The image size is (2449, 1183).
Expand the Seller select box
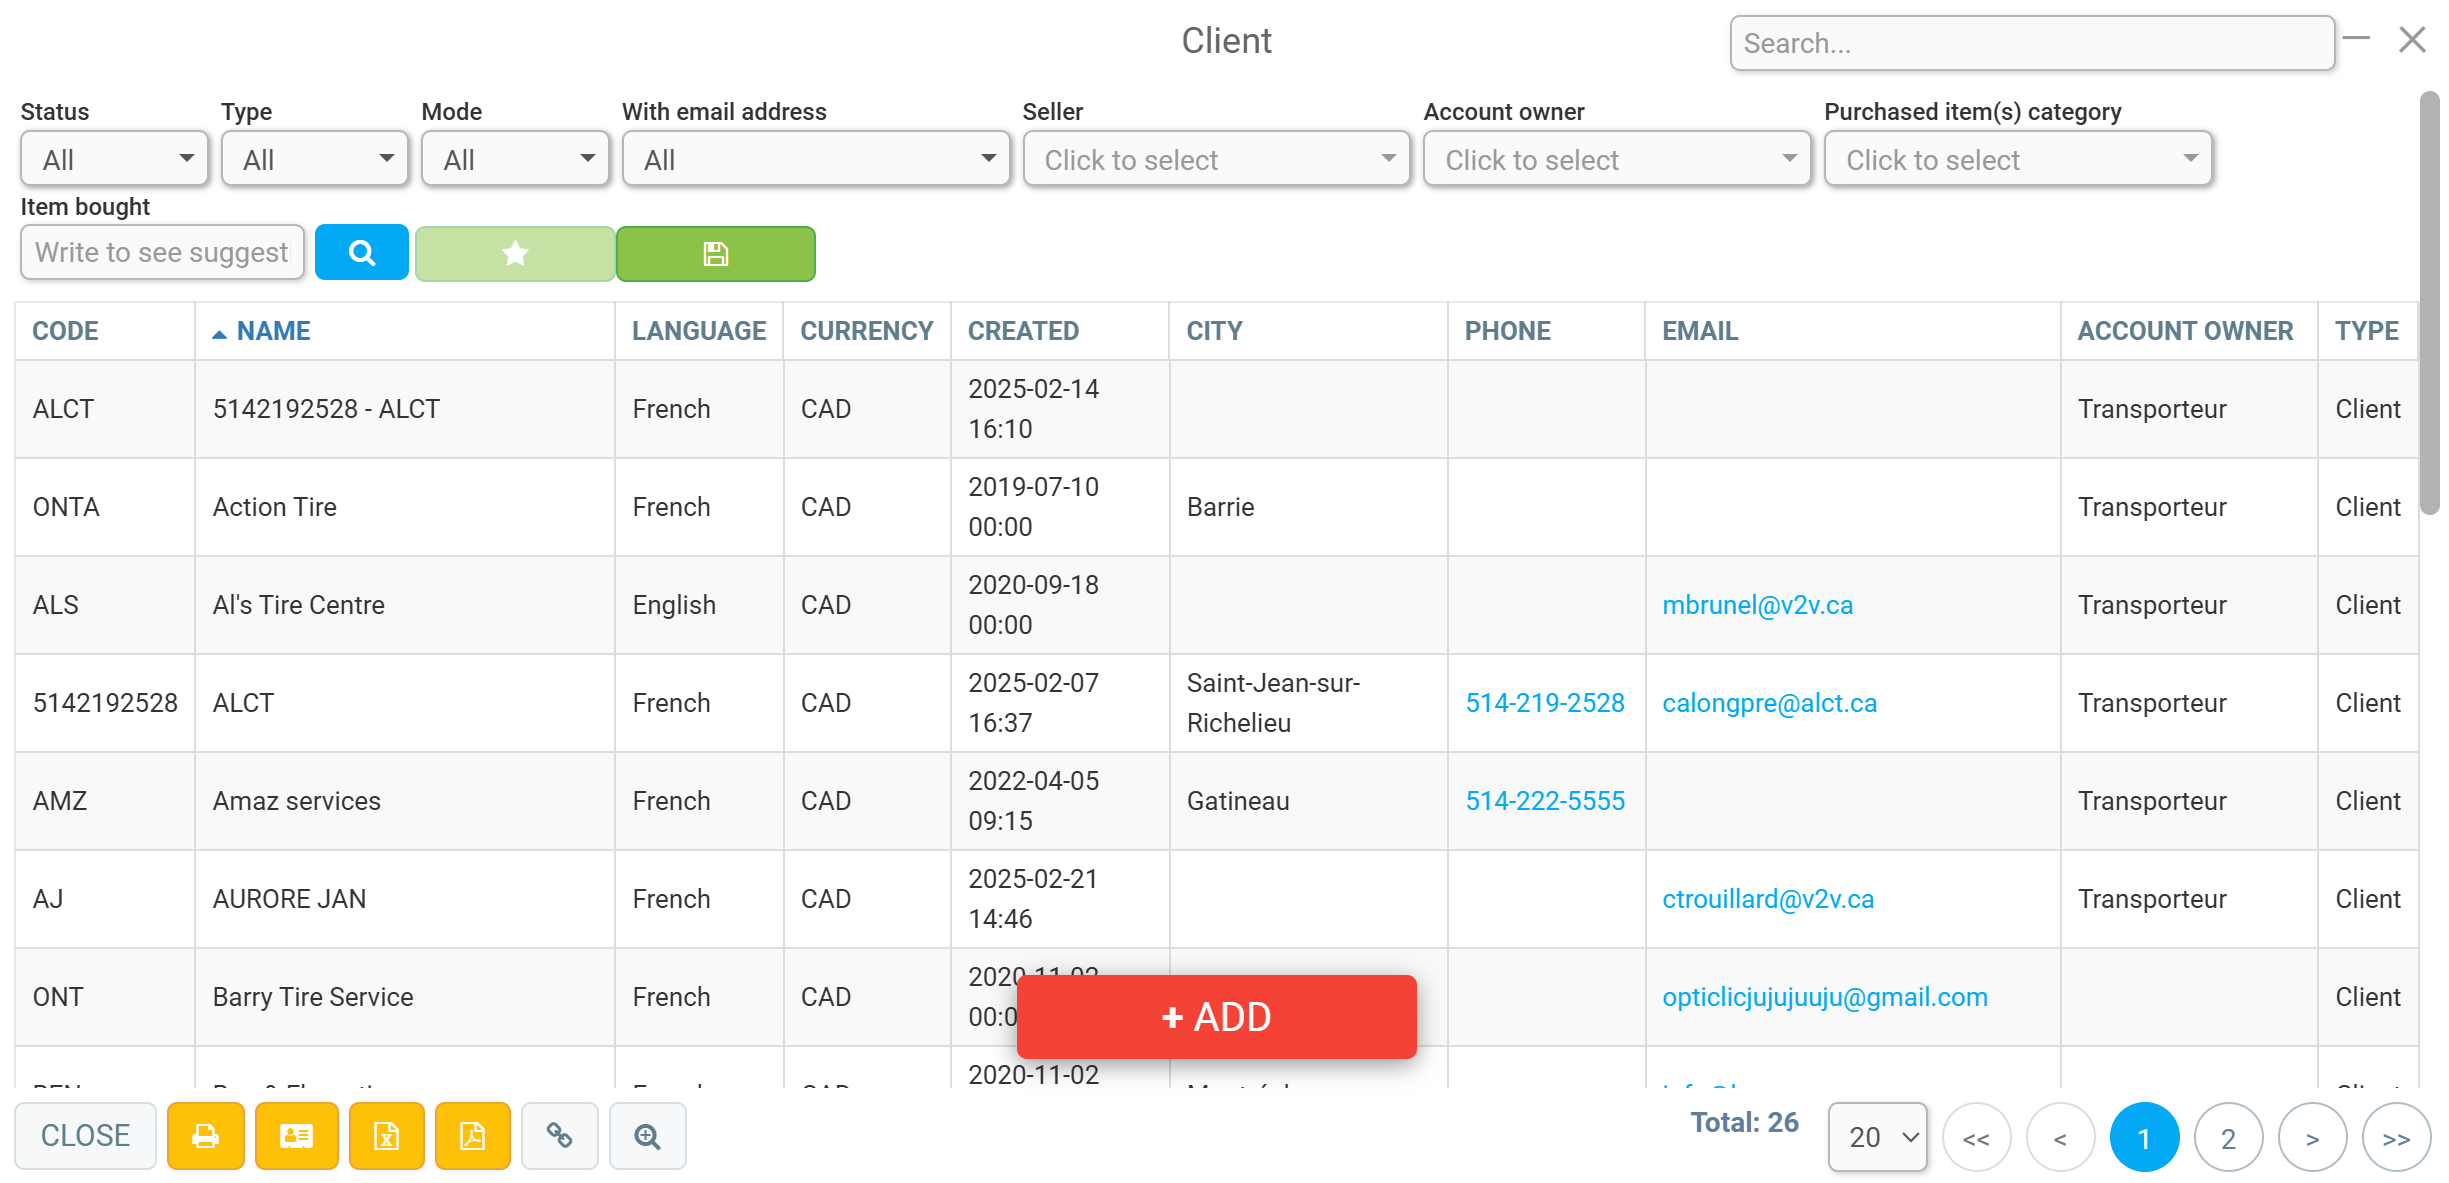1216,159
